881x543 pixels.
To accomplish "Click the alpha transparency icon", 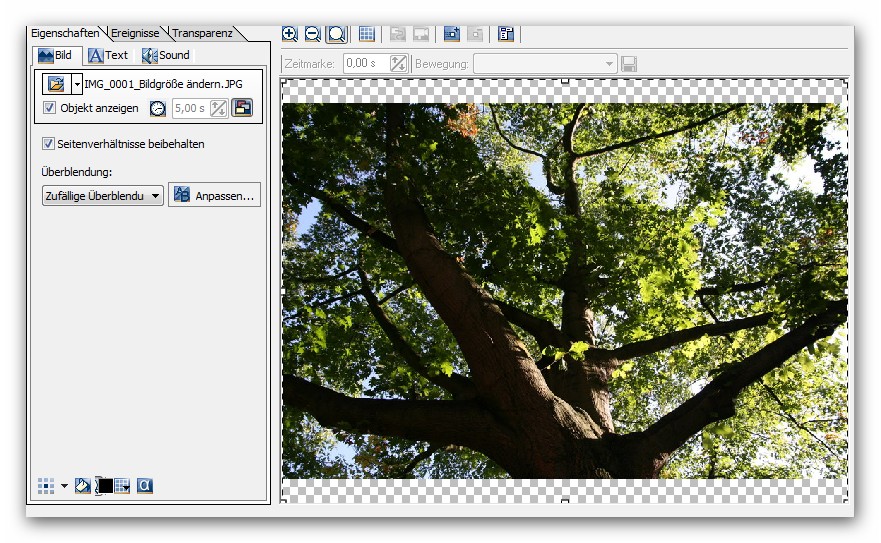I will coord(144,486).
